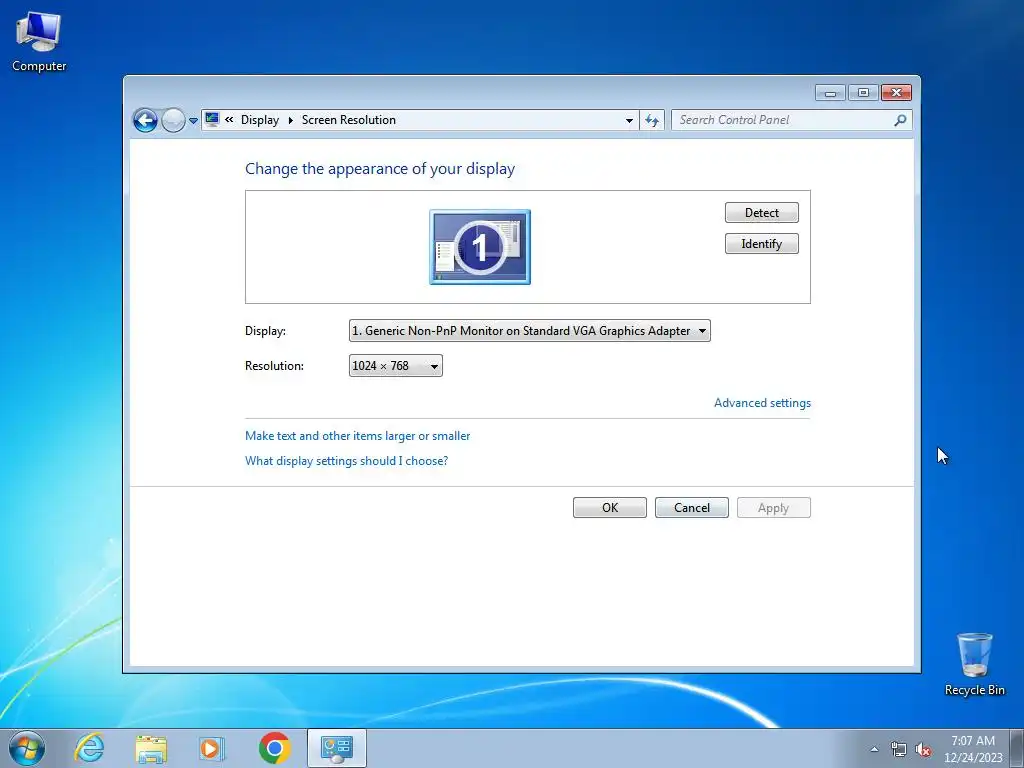The image size is (1024, 768).
Task: Click the double chevron before Display breadcrumb
Action: click(229, 120)
